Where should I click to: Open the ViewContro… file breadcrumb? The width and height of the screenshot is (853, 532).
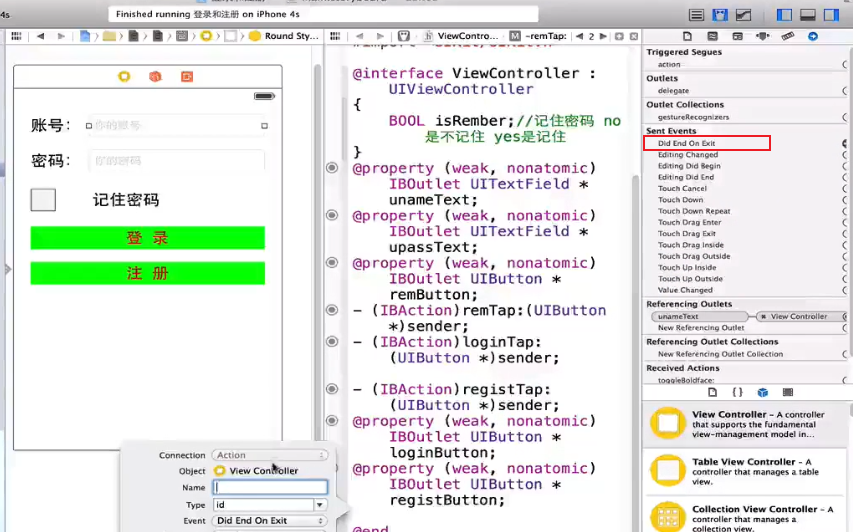460,36
